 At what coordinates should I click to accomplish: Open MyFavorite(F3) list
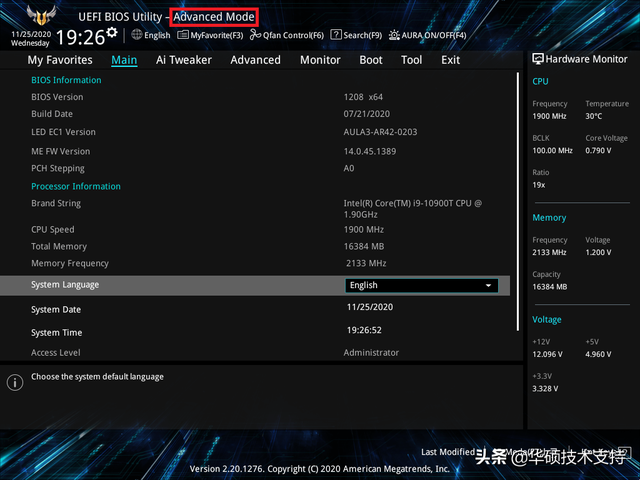[210, 35]
